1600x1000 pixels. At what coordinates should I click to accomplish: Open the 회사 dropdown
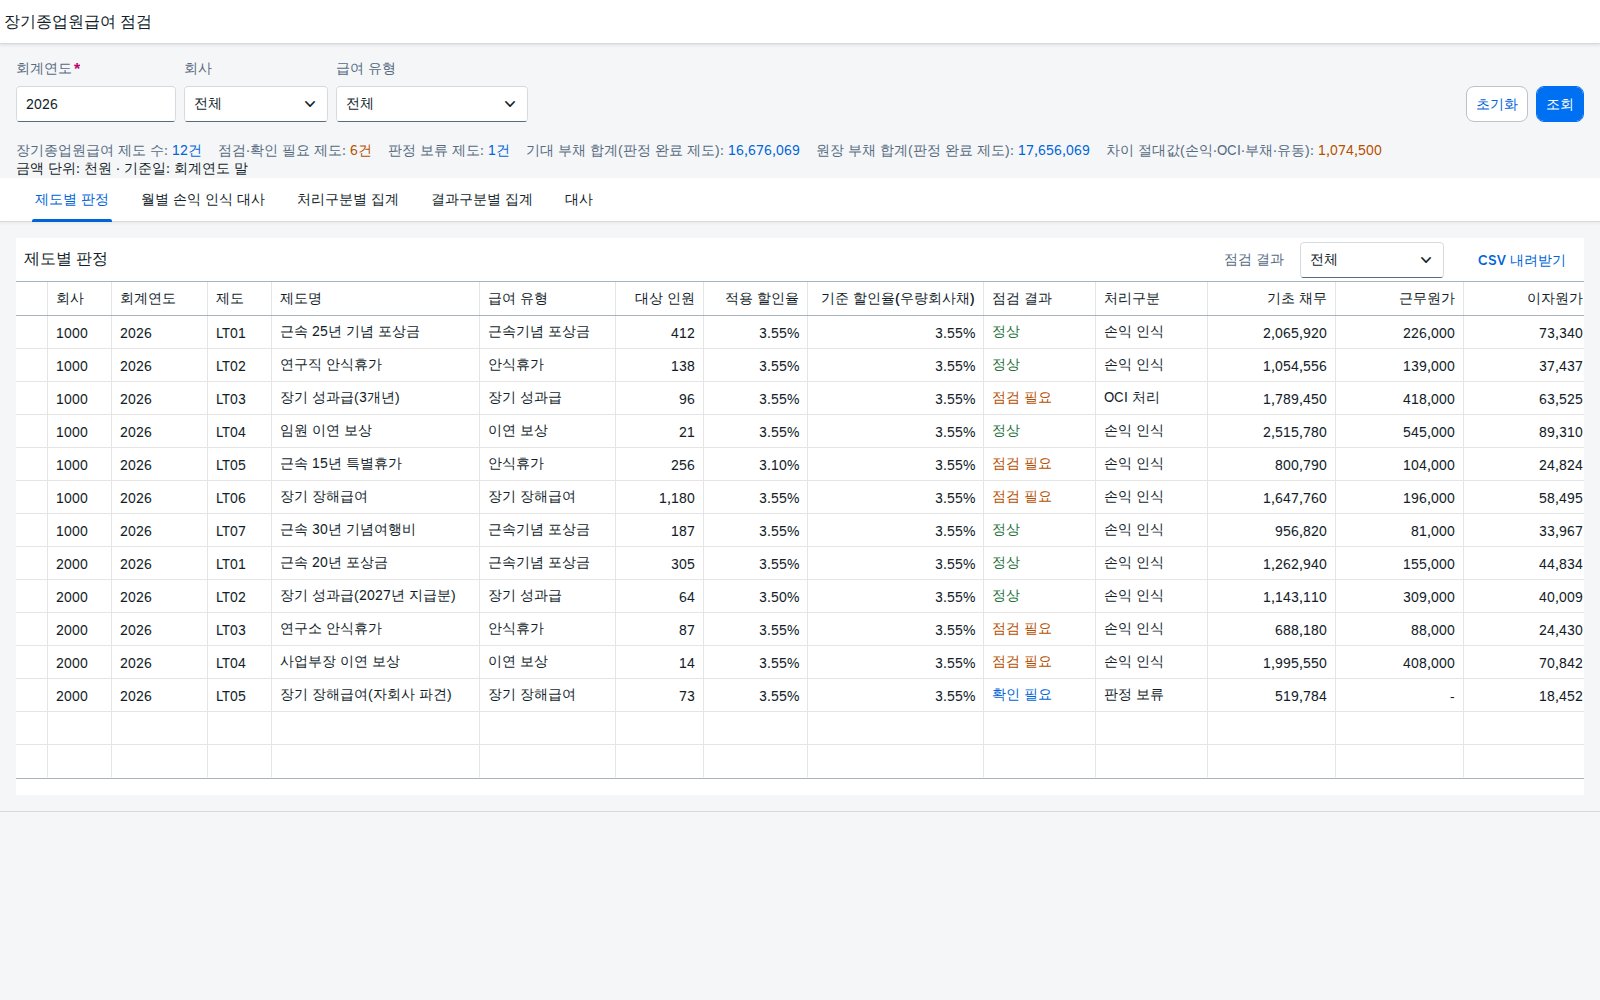[256, 104]
